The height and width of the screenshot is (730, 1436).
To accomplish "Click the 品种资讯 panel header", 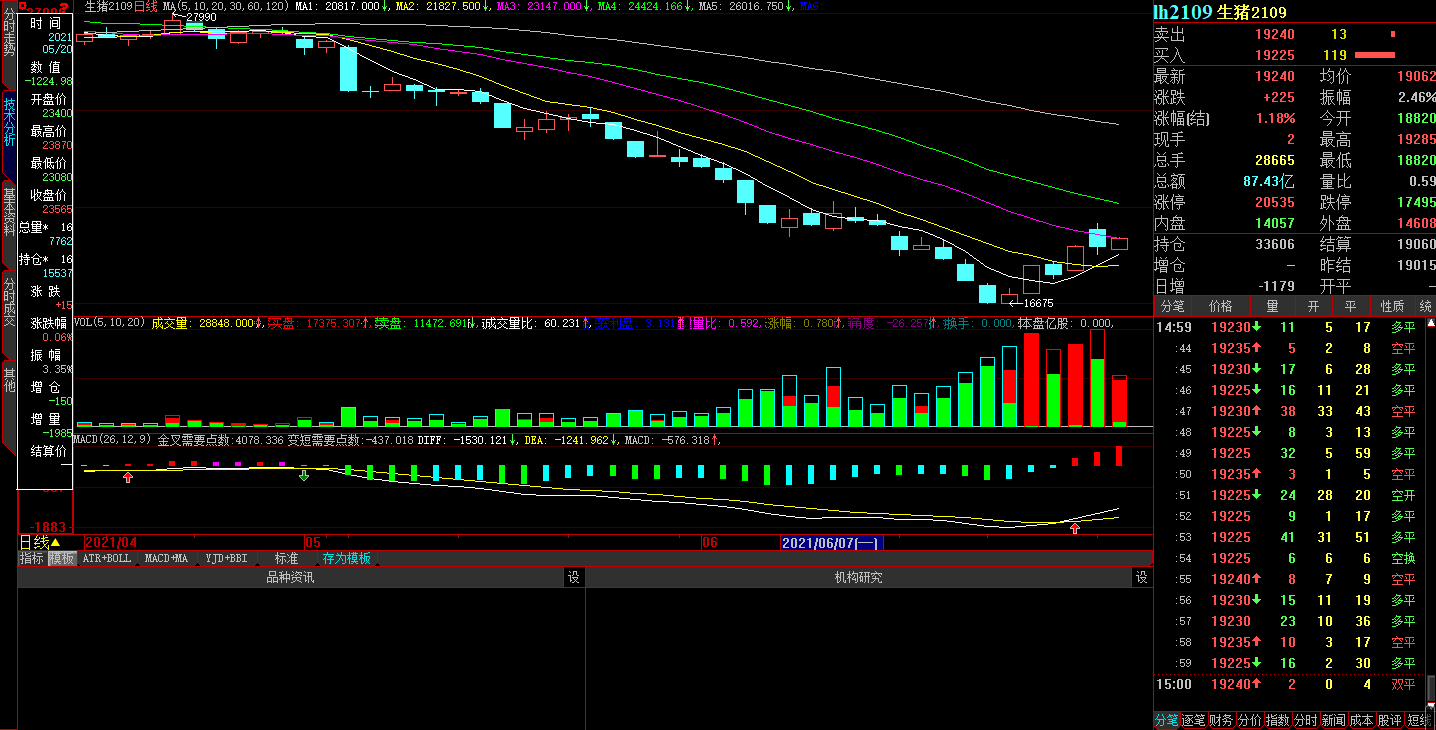I will point(290,577).
